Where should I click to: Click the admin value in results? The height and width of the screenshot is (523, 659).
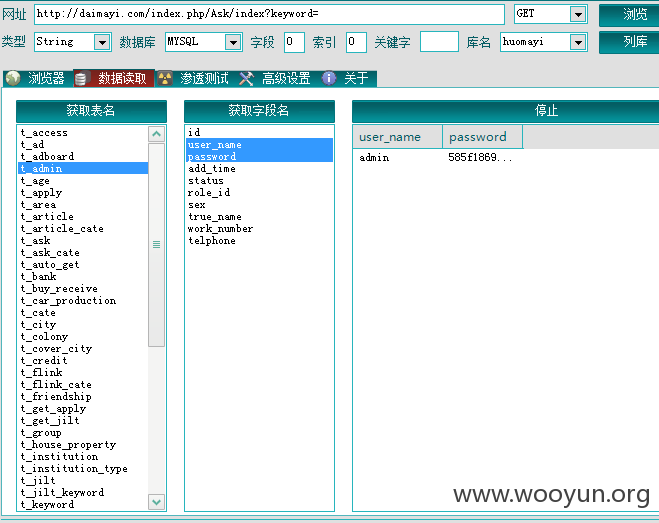point(374,158)
